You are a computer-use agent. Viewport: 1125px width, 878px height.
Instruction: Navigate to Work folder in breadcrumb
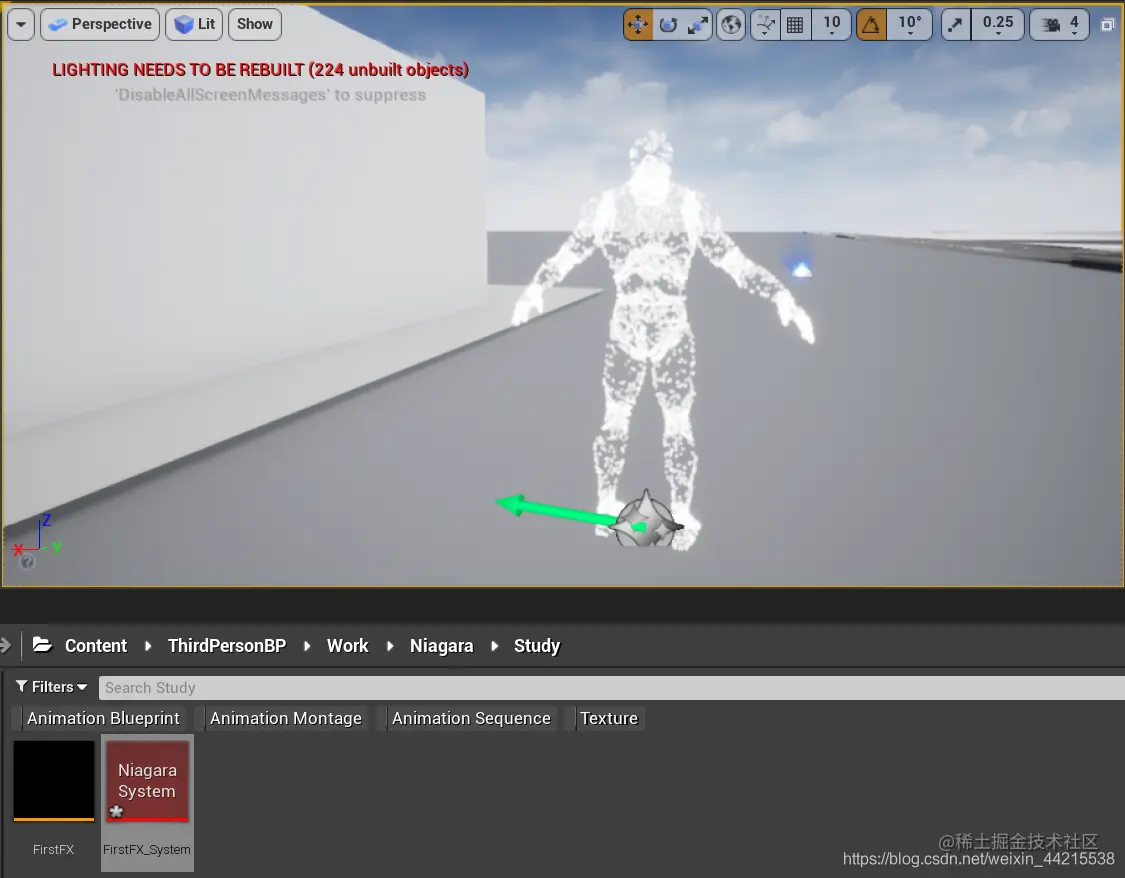(347, 646)
